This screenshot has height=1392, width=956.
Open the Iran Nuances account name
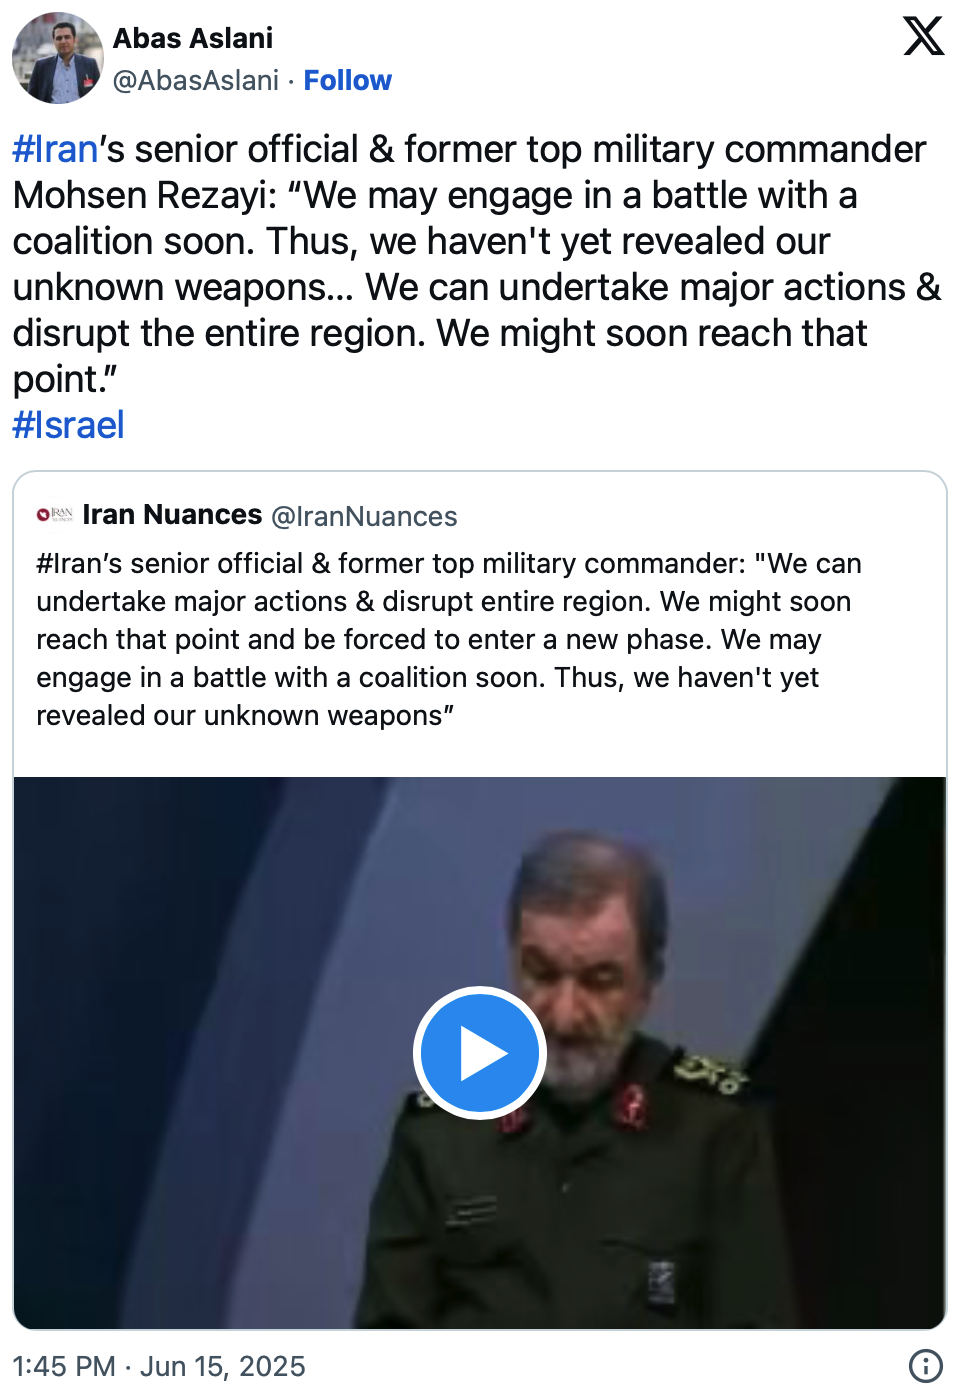(x=172, y=515)
